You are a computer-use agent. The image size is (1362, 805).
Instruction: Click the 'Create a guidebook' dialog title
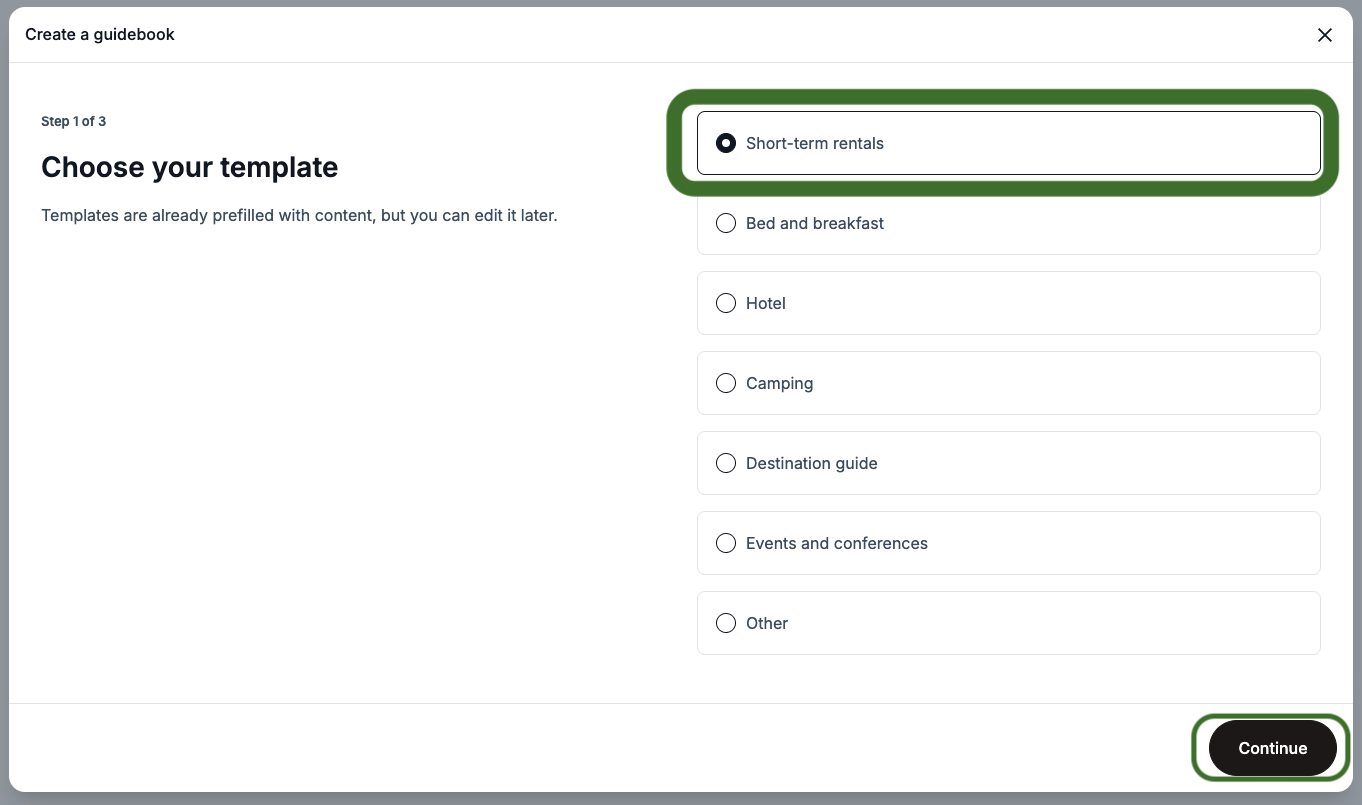click(x=100, y=34)
